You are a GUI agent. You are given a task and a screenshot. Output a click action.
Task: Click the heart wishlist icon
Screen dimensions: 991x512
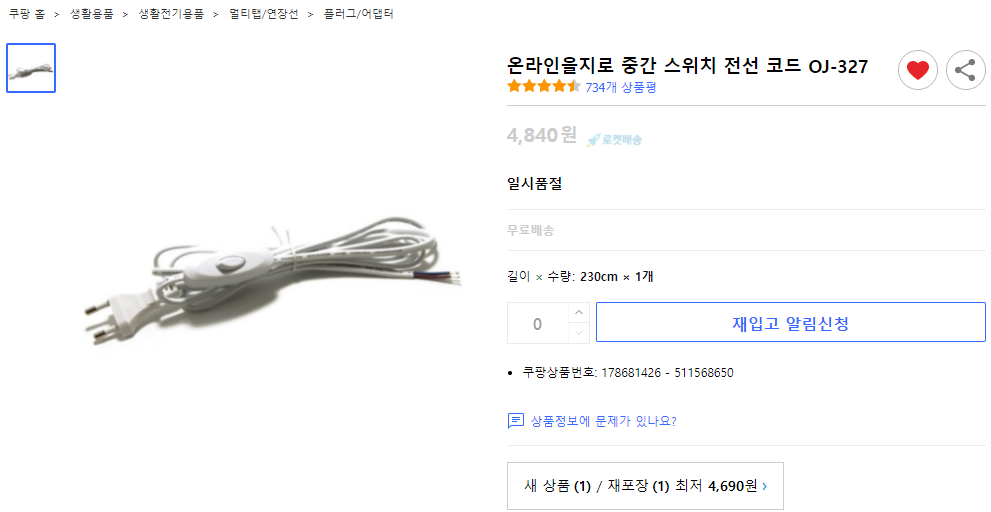[917, 70]
